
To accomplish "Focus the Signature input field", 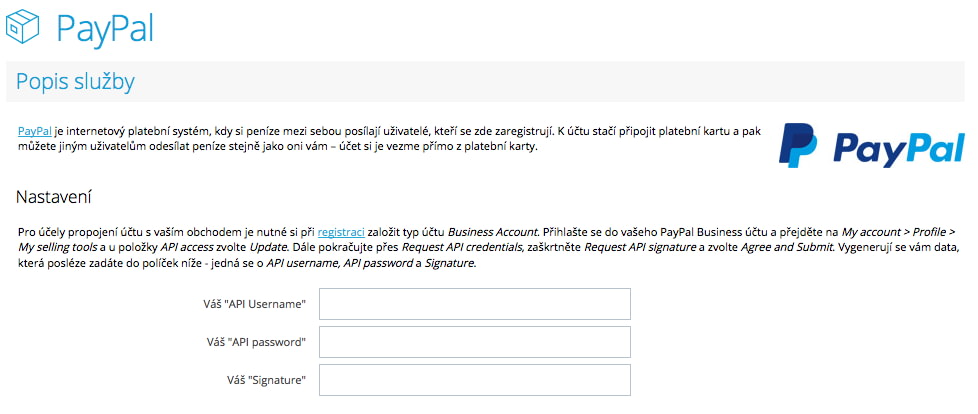I will [x=475, y=380].
